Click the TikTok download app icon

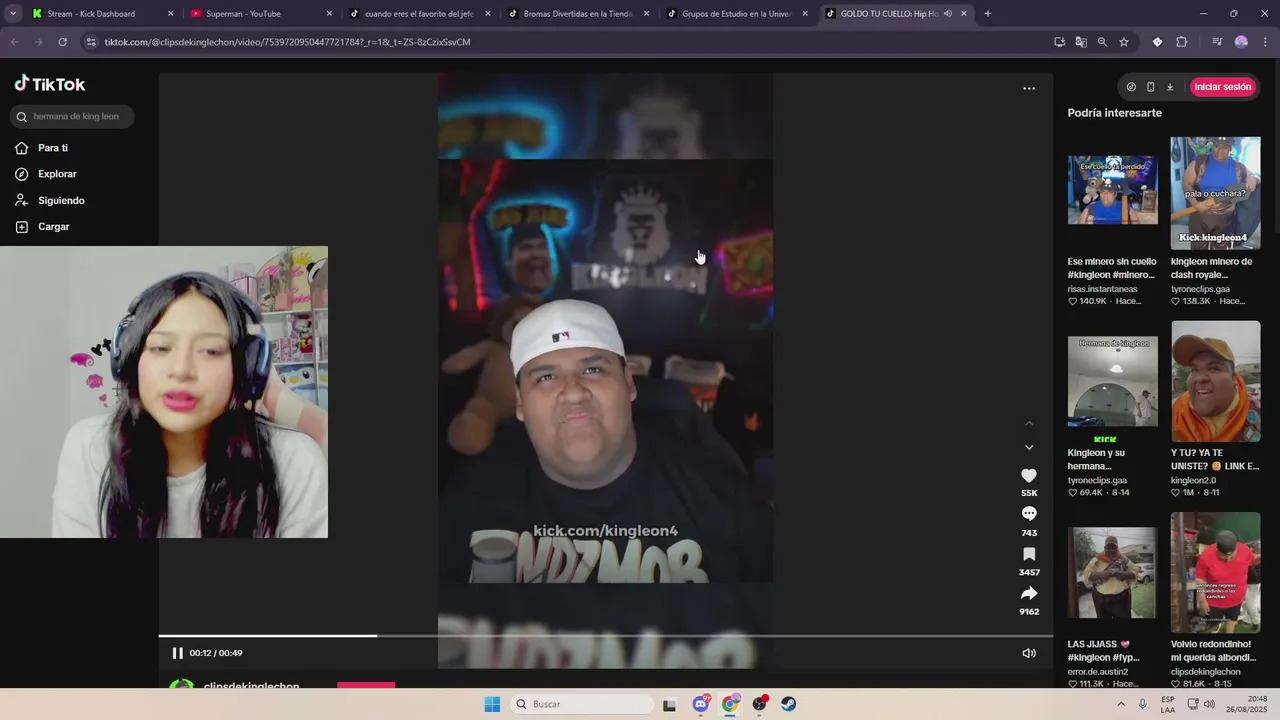tap(1170, 87)
